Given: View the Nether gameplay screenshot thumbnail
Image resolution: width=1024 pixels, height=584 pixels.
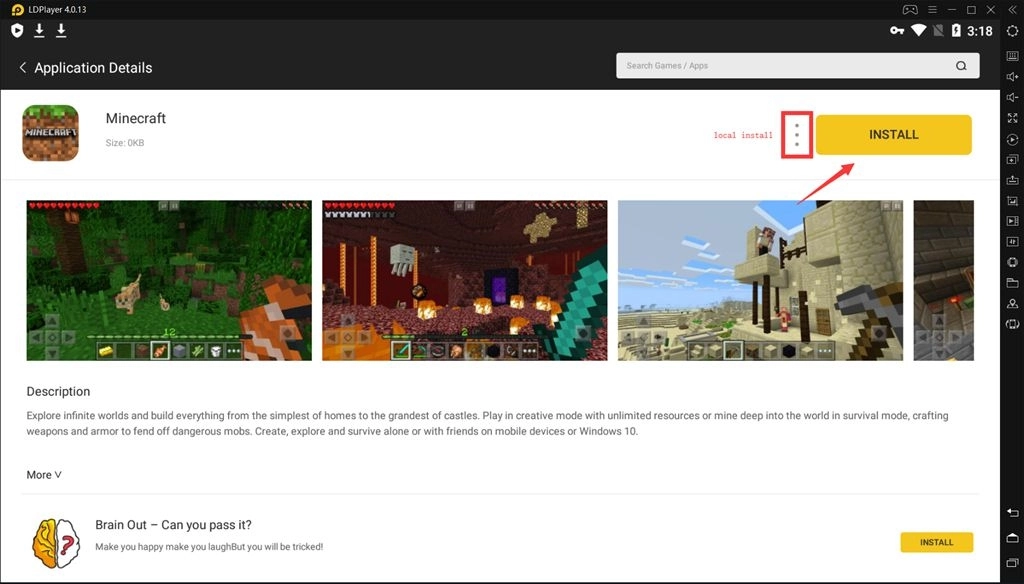Looking at the screenshot, I should coord(464,280).
